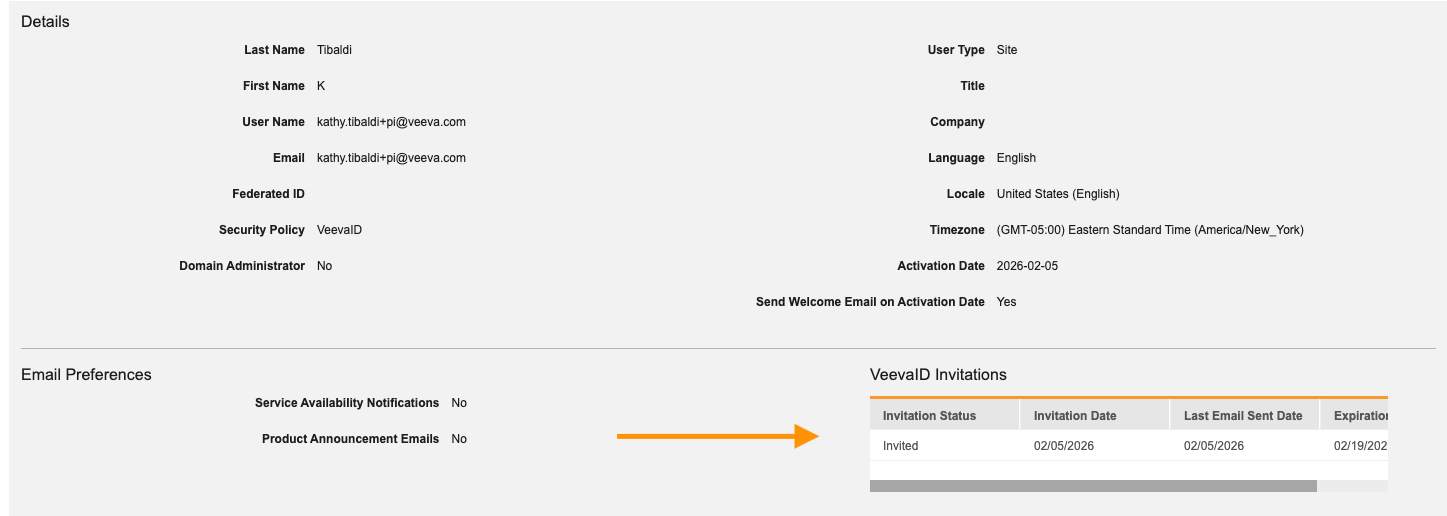Click the VeevaID security policy value
Viewport: 1447px width, 516px height.
[x=339, y=230]
